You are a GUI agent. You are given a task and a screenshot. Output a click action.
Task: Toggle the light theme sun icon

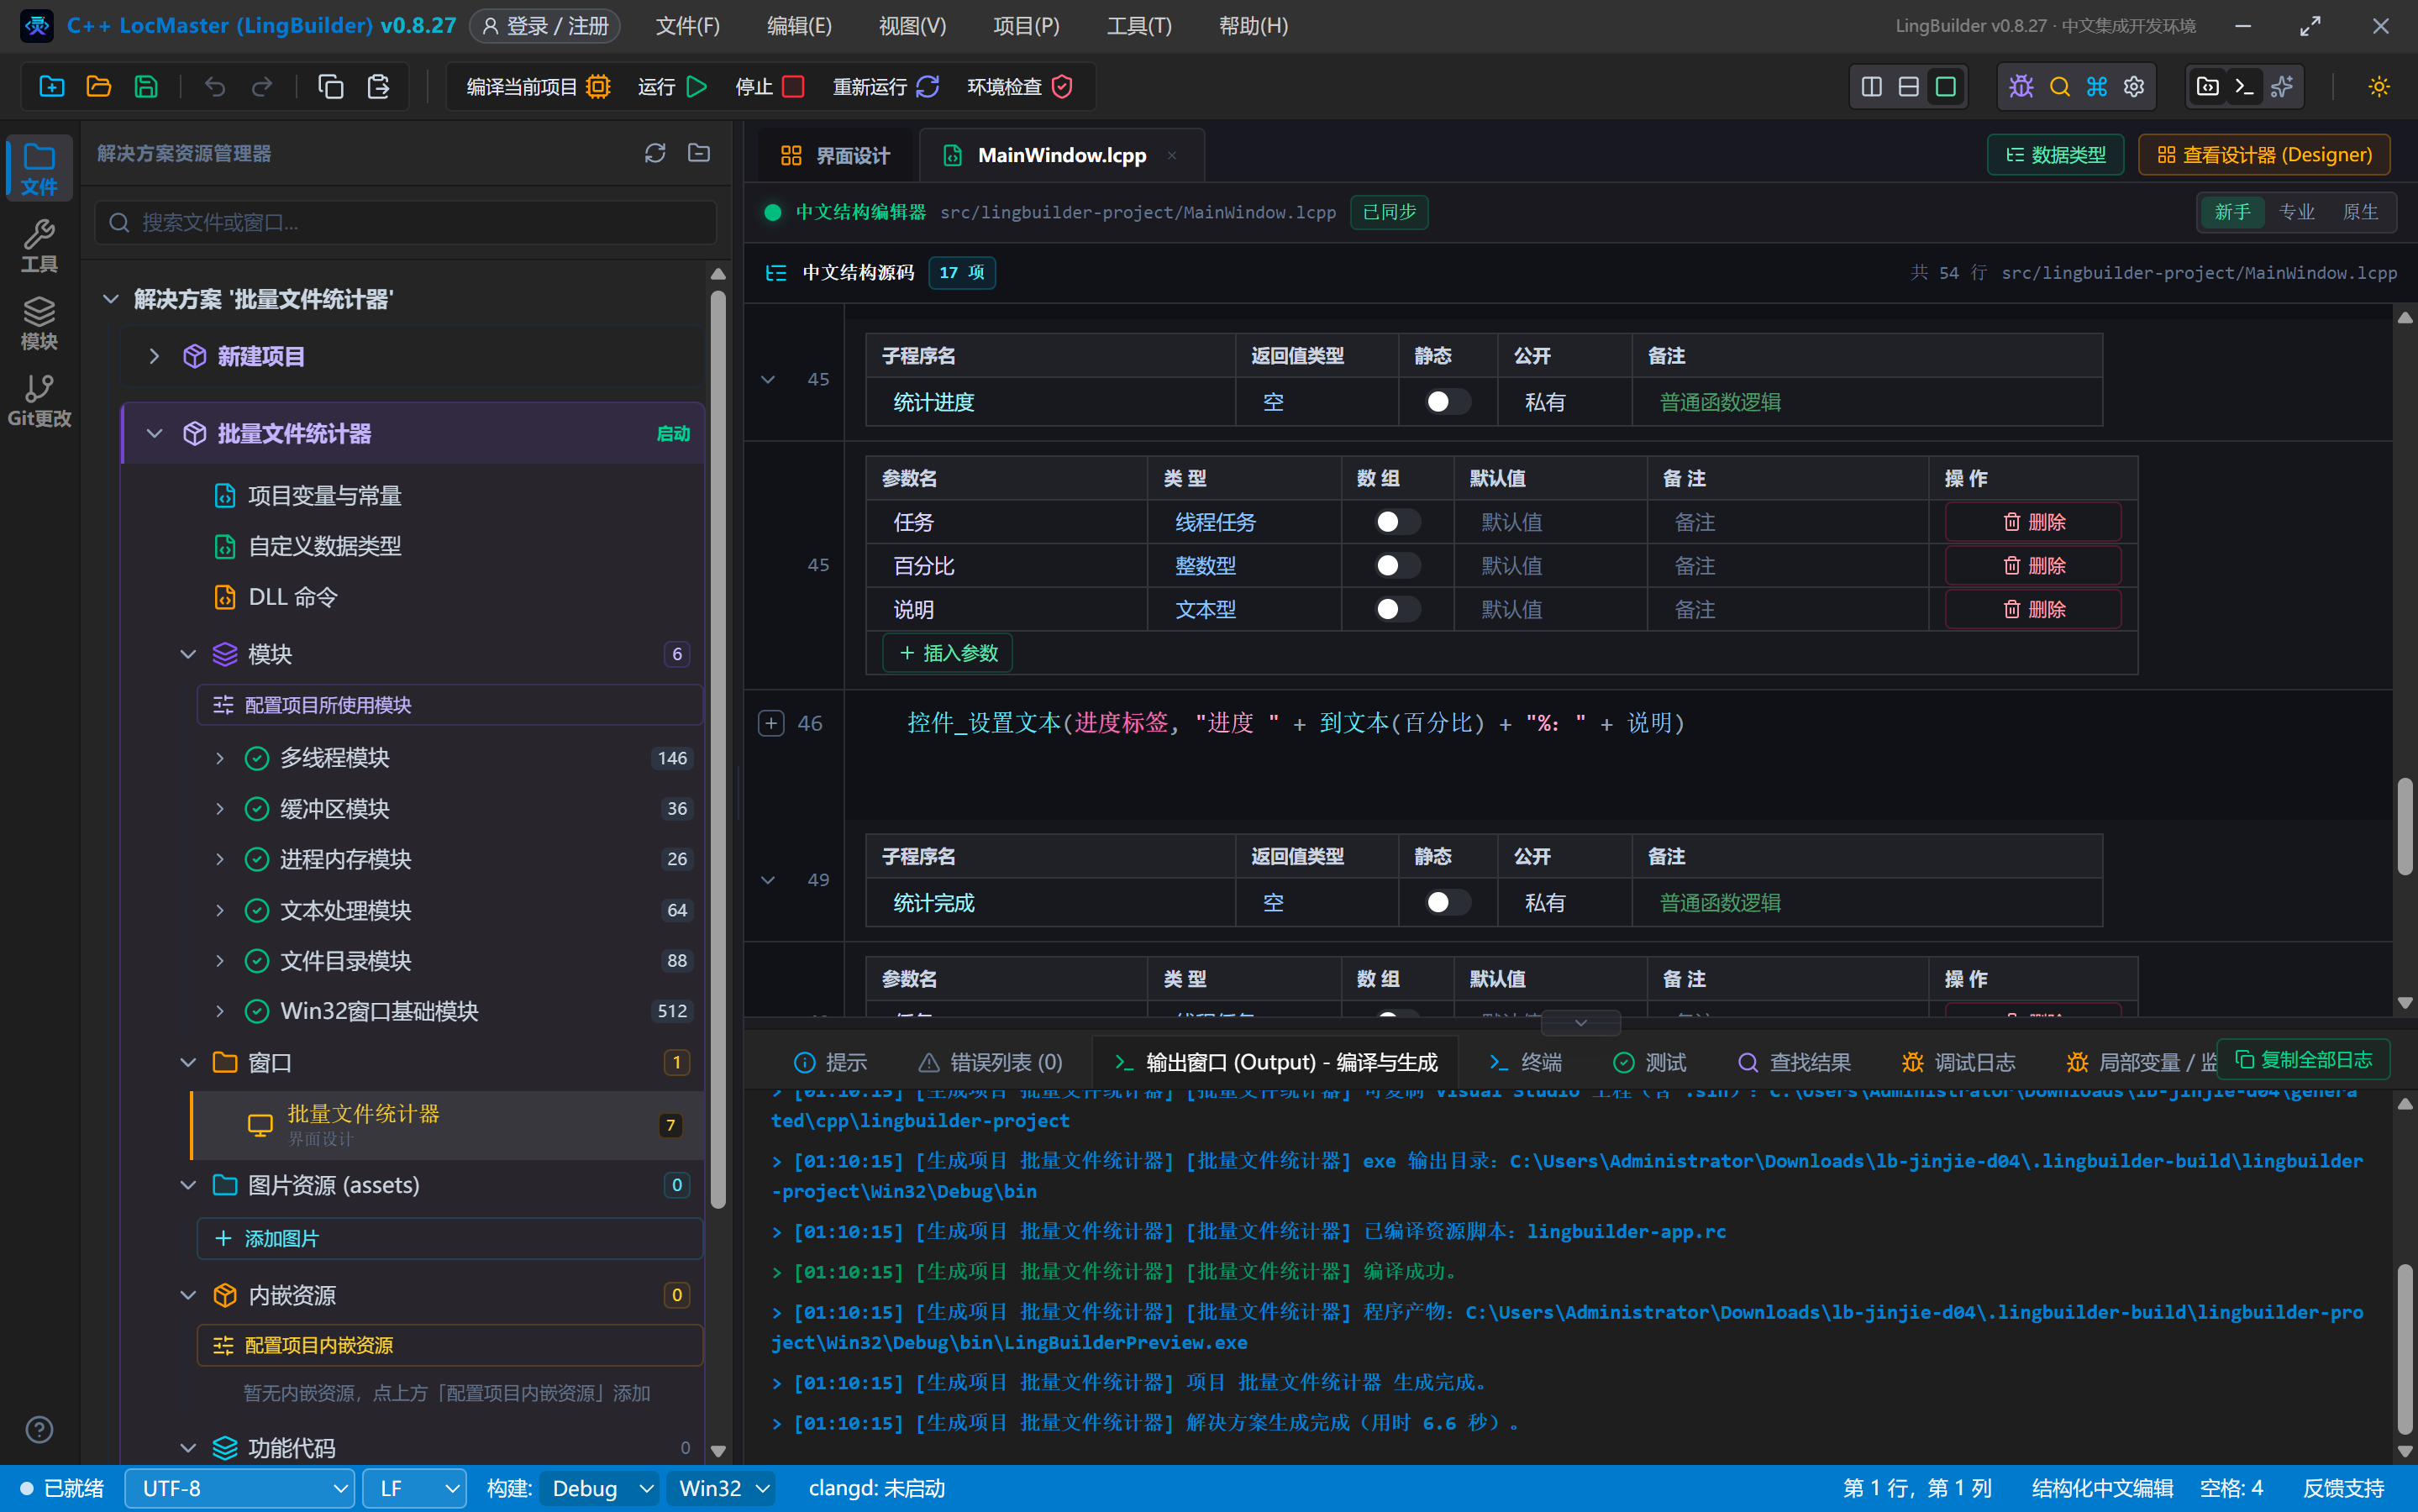[x=2379, y=87]
